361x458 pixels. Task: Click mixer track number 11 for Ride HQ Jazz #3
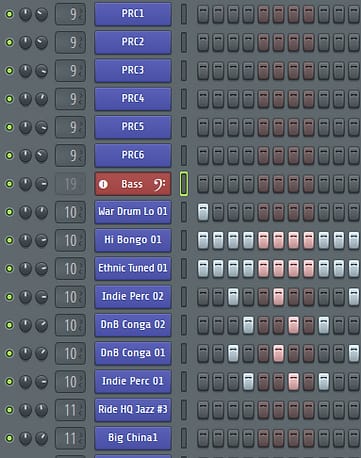coord(70,410)
